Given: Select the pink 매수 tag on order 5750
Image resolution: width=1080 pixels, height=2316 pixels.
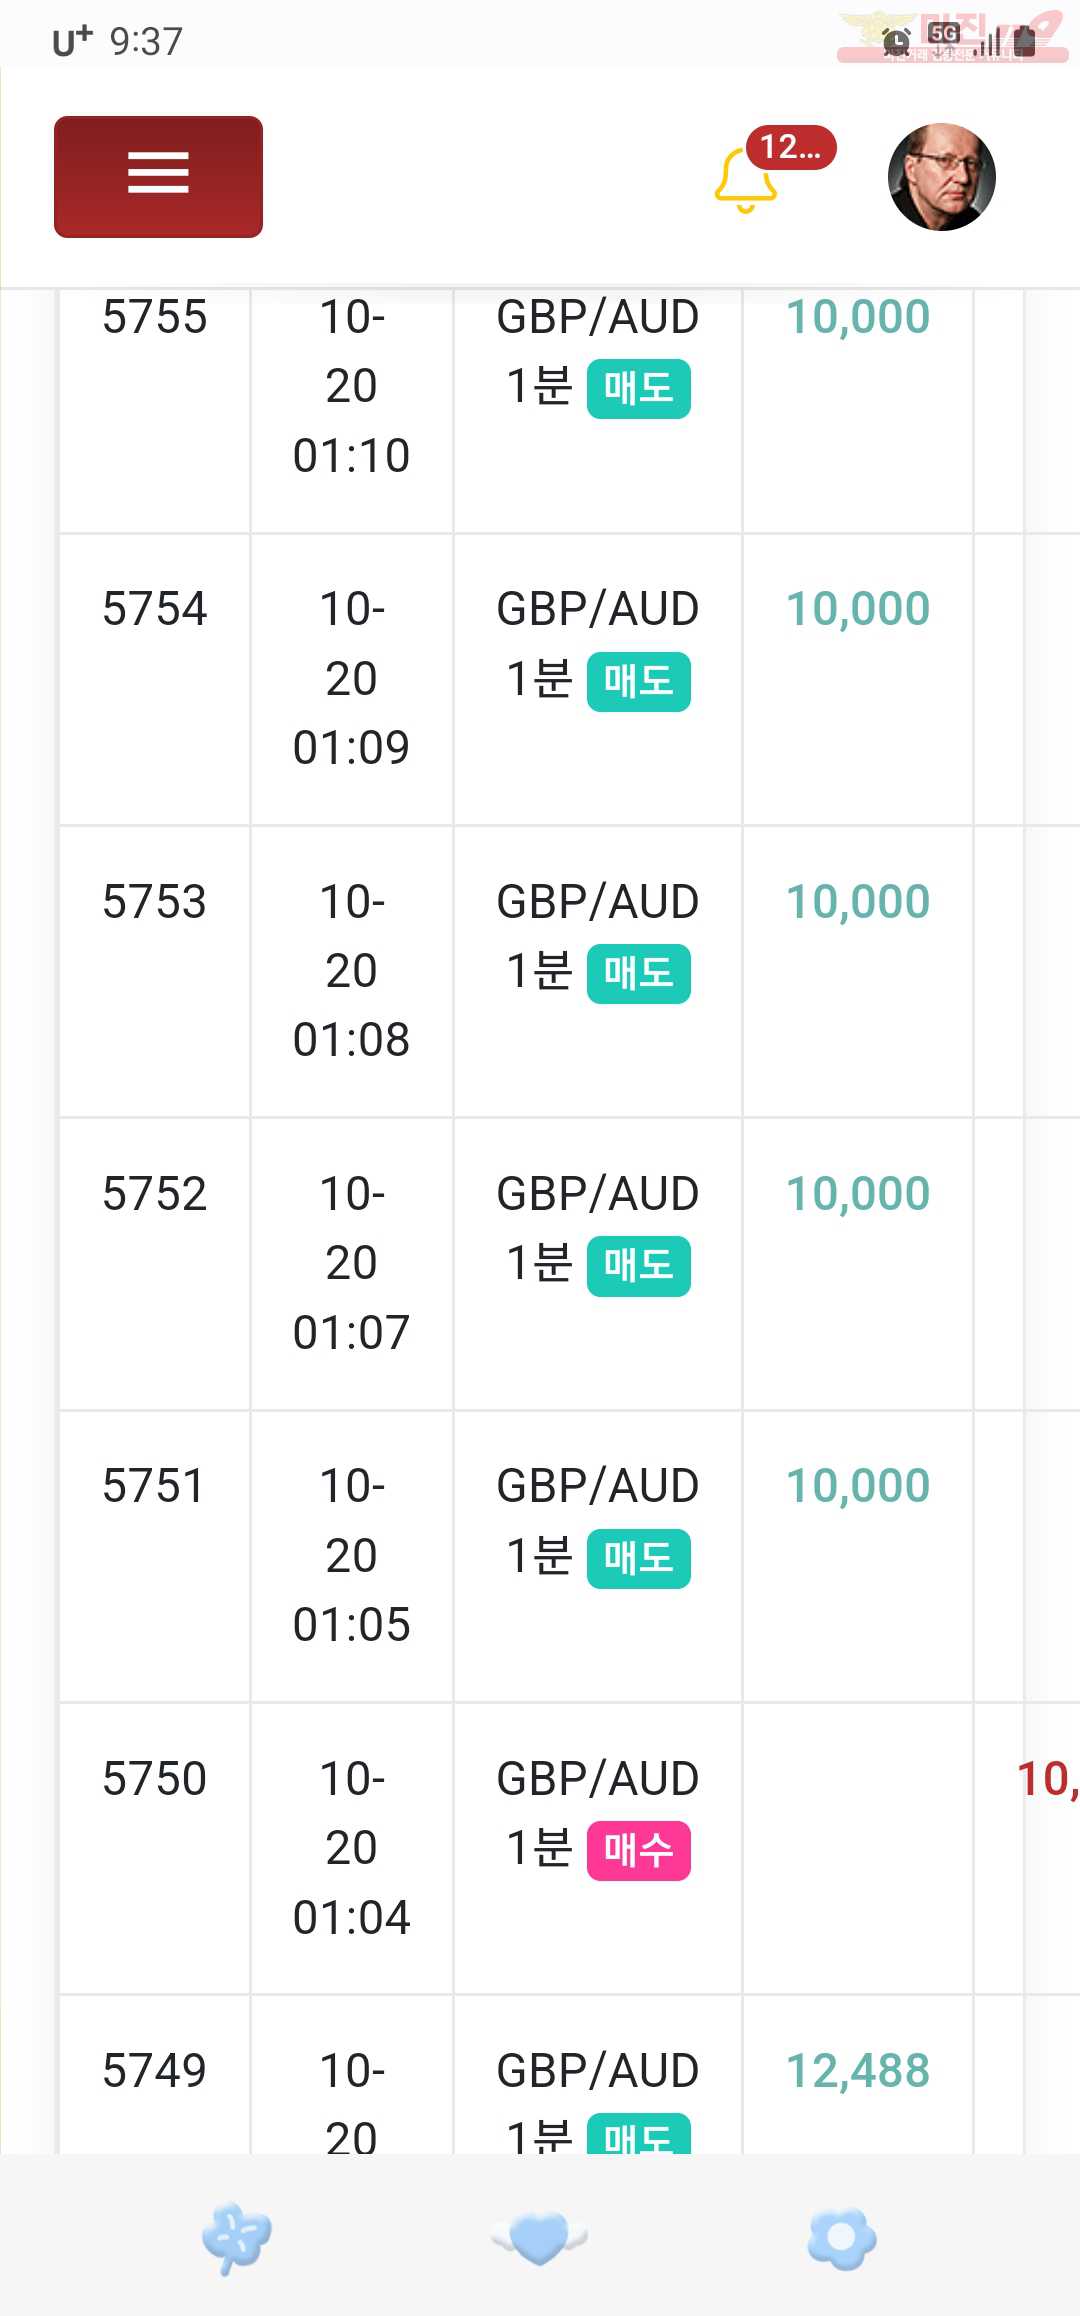Looking at the screenshot, I should click(639, 1851).
